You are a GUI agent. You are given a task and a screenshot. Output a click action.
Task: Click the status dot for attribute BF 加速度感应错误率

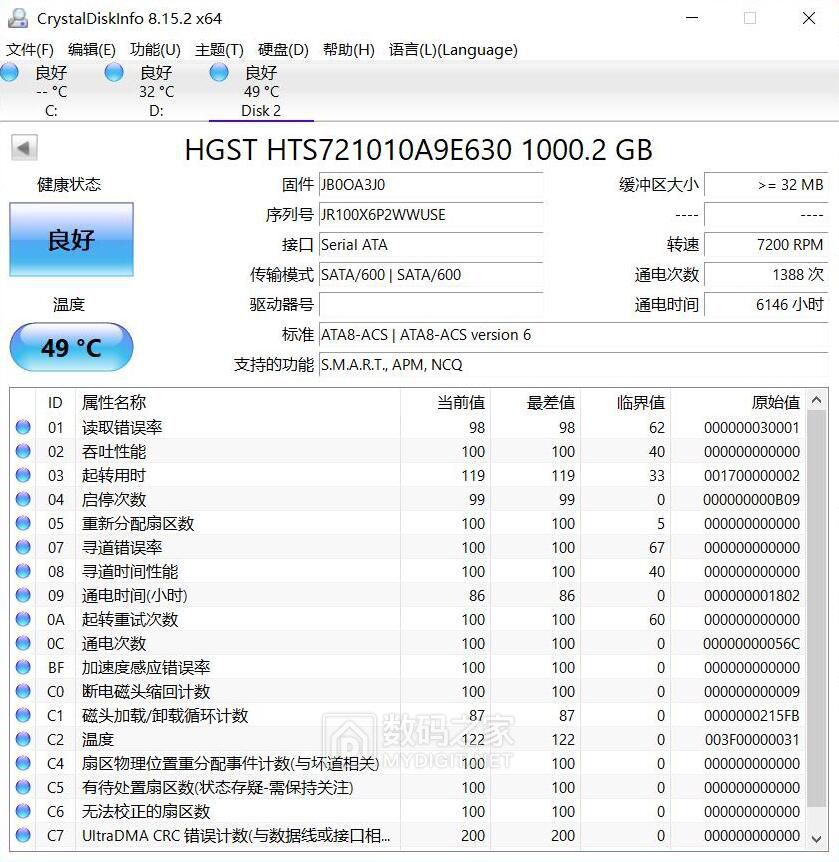23,667
